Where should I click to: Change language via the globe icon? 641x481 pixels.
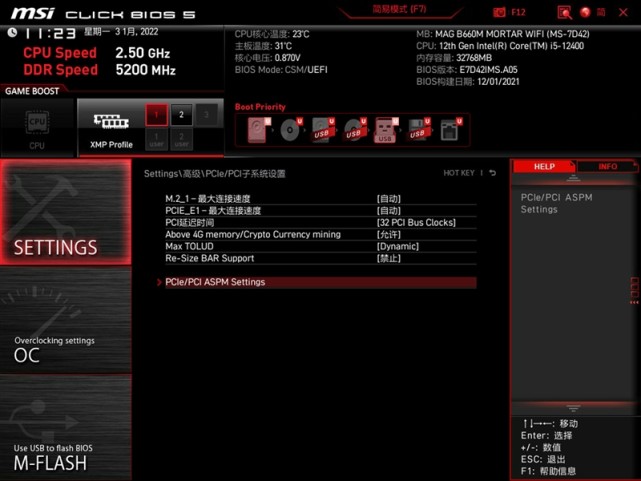[x=585, y=12]
